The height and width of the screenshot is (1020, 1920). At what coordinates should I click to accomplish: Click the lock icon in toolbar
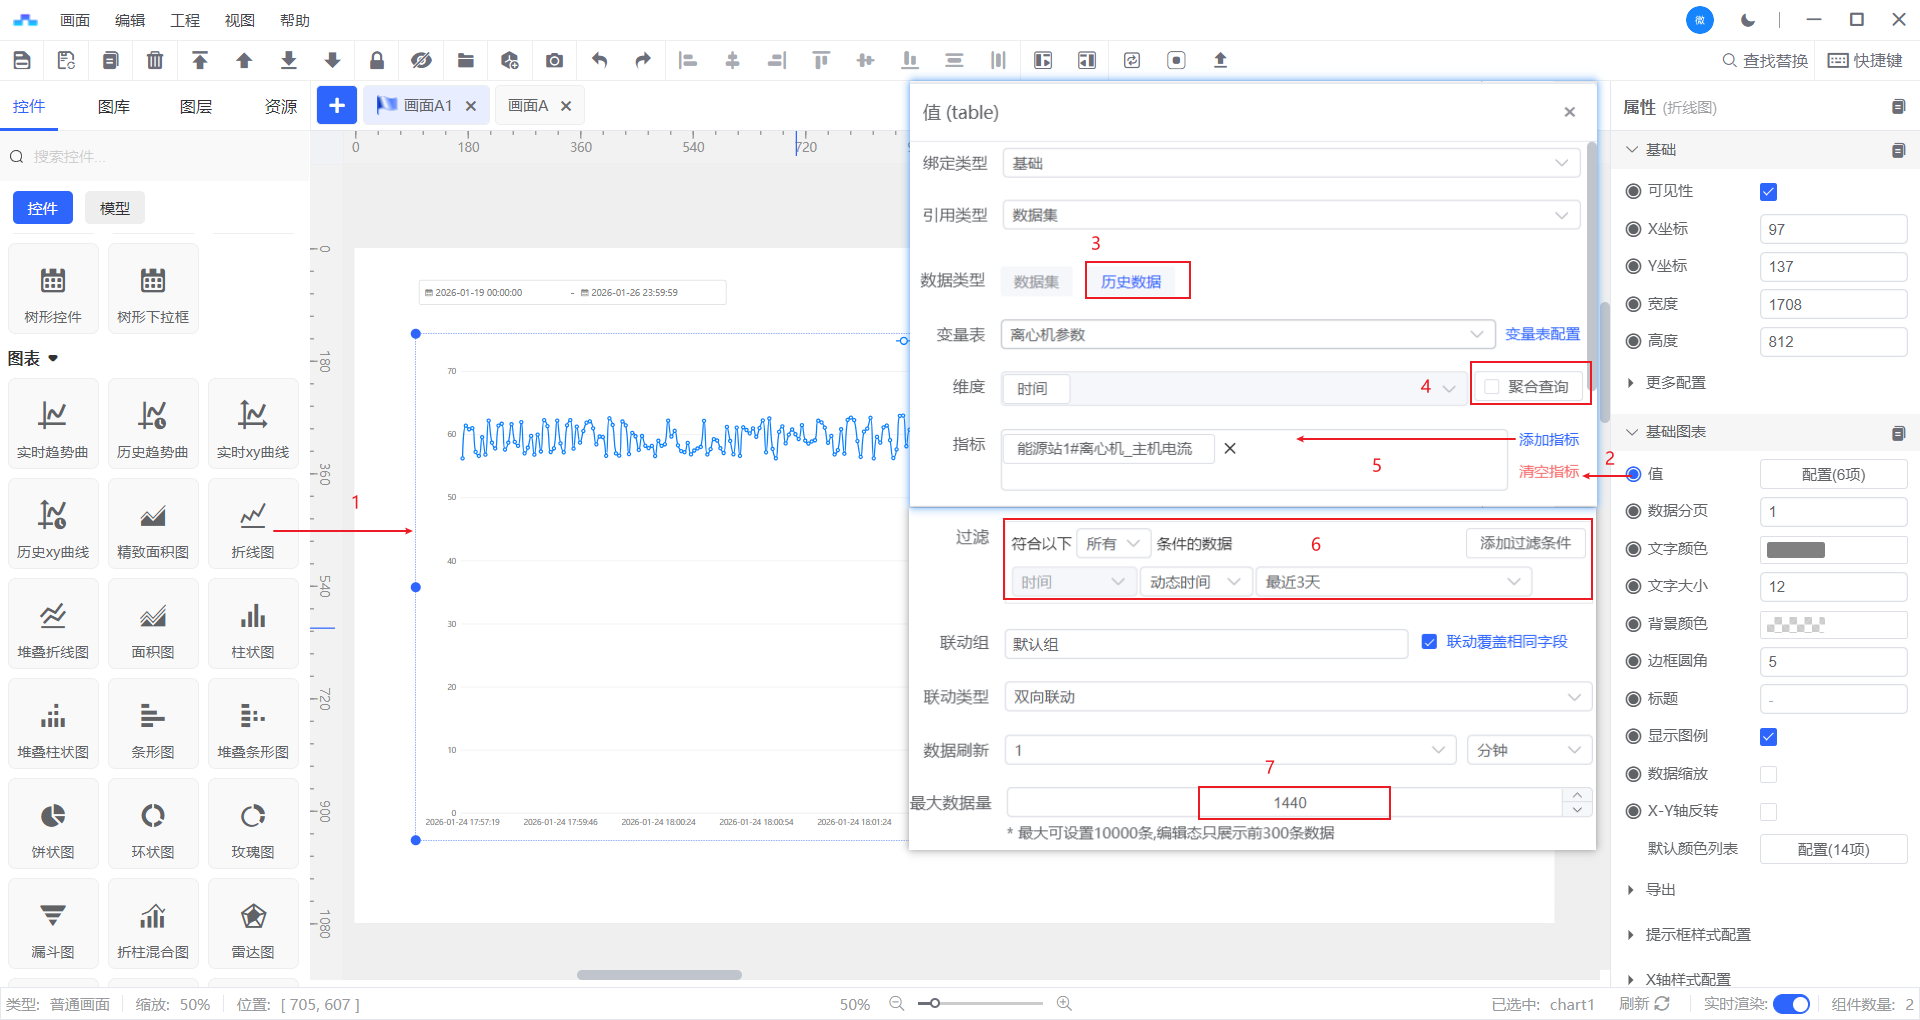(x=377, y=61)
